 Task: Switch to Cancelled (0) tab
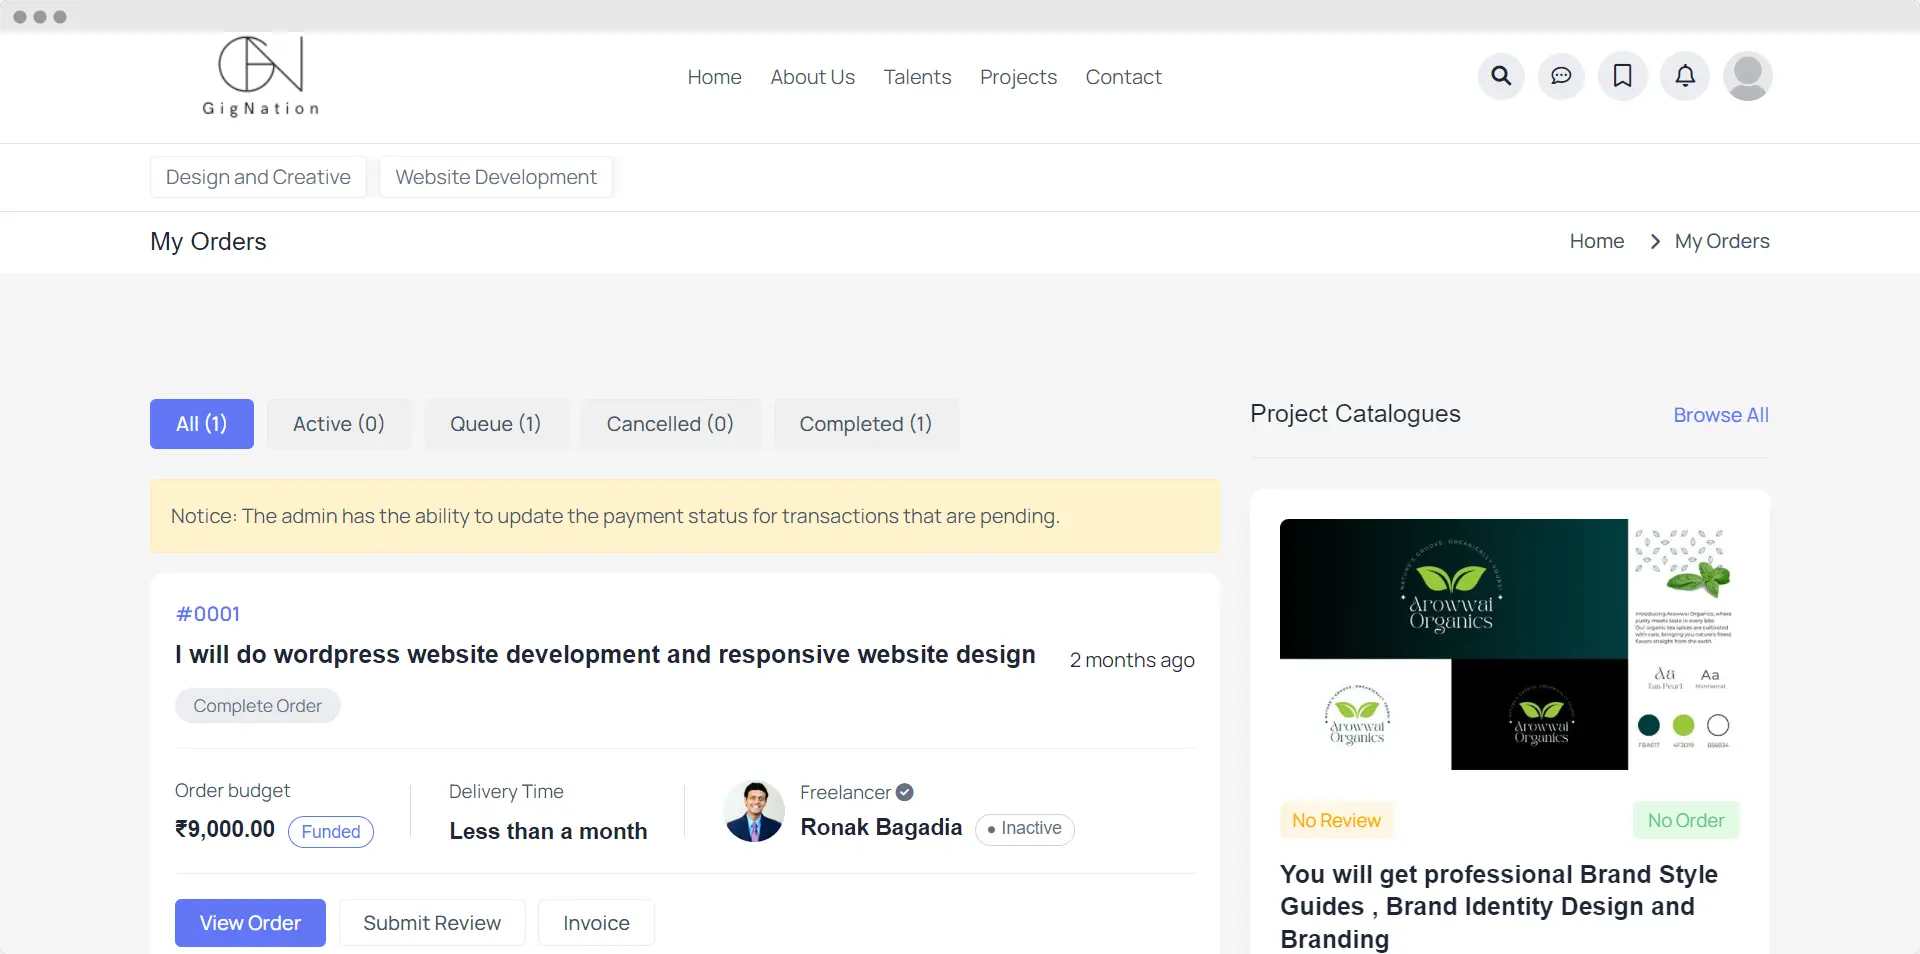(x=670, y=424)
